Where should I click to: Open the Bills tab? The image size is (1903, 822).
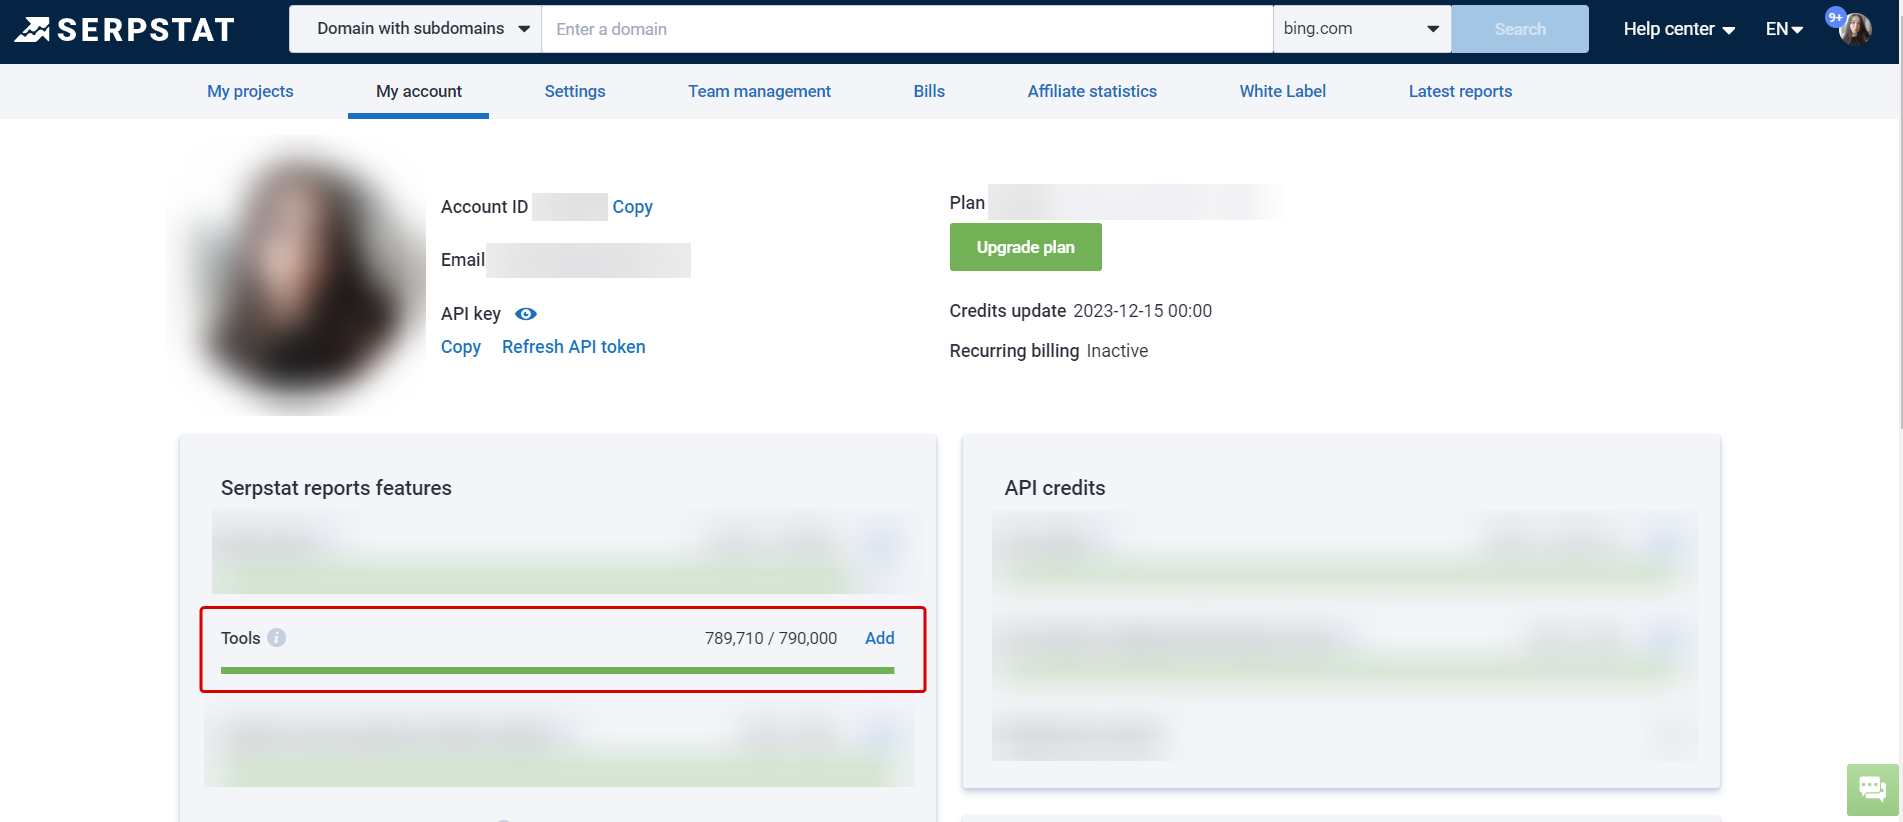(929, 91)
